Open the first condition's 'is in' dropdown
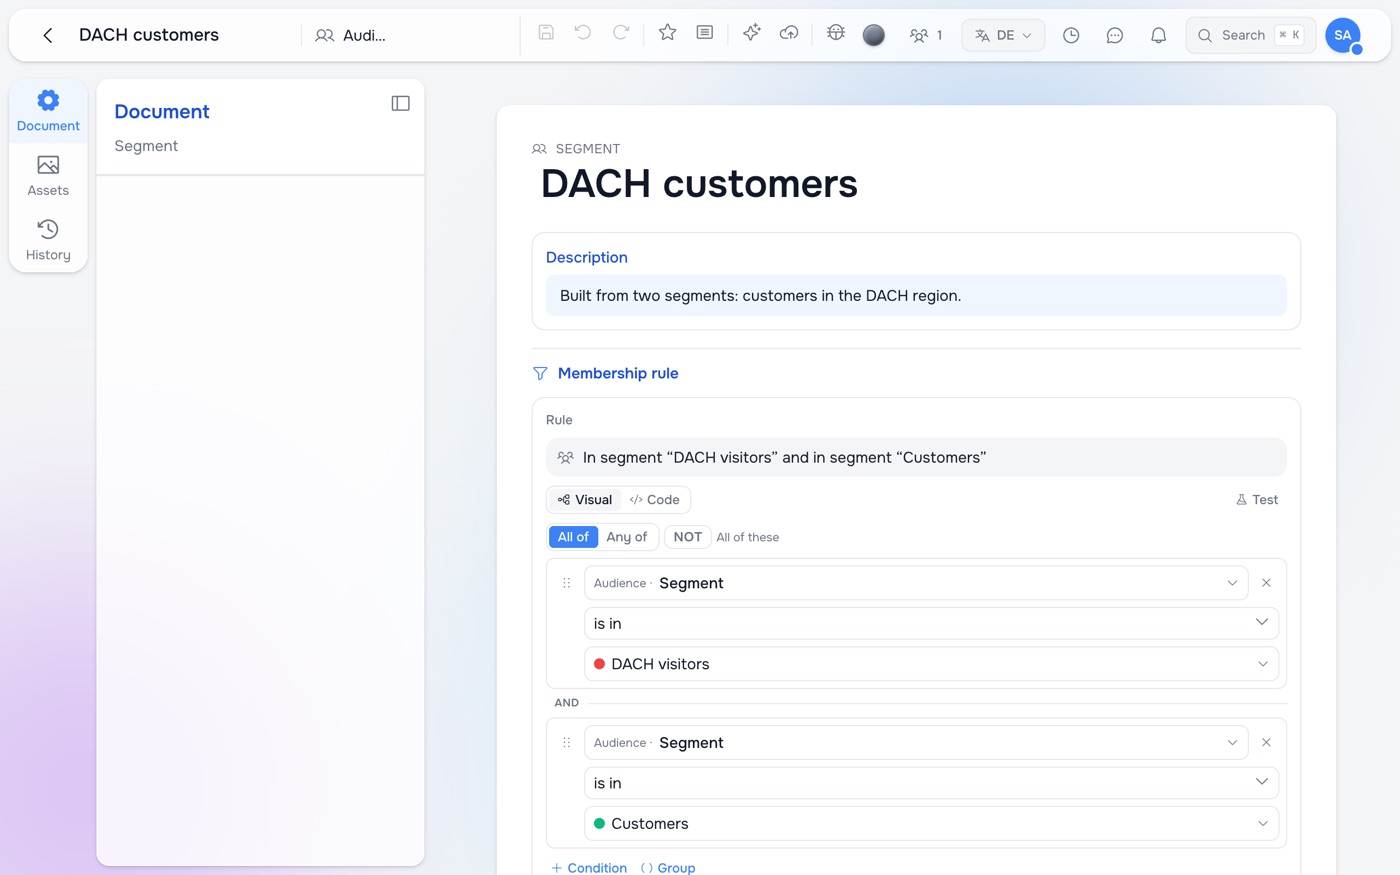This screenshot has height=875, width=1400. point(931,623)
